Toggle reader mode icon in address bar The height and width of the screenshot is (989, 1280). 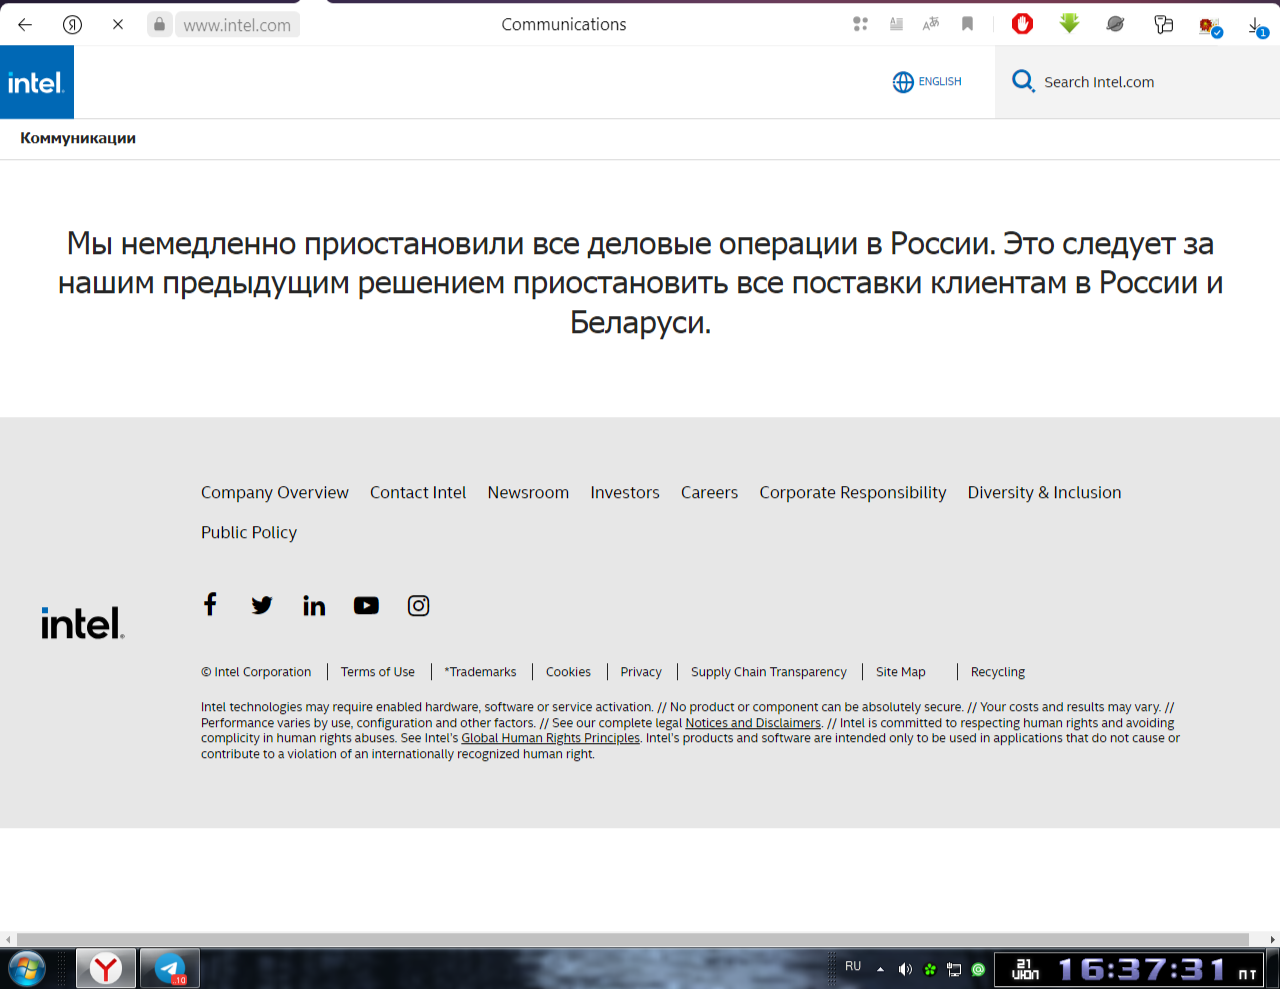[x=897, y=24]
